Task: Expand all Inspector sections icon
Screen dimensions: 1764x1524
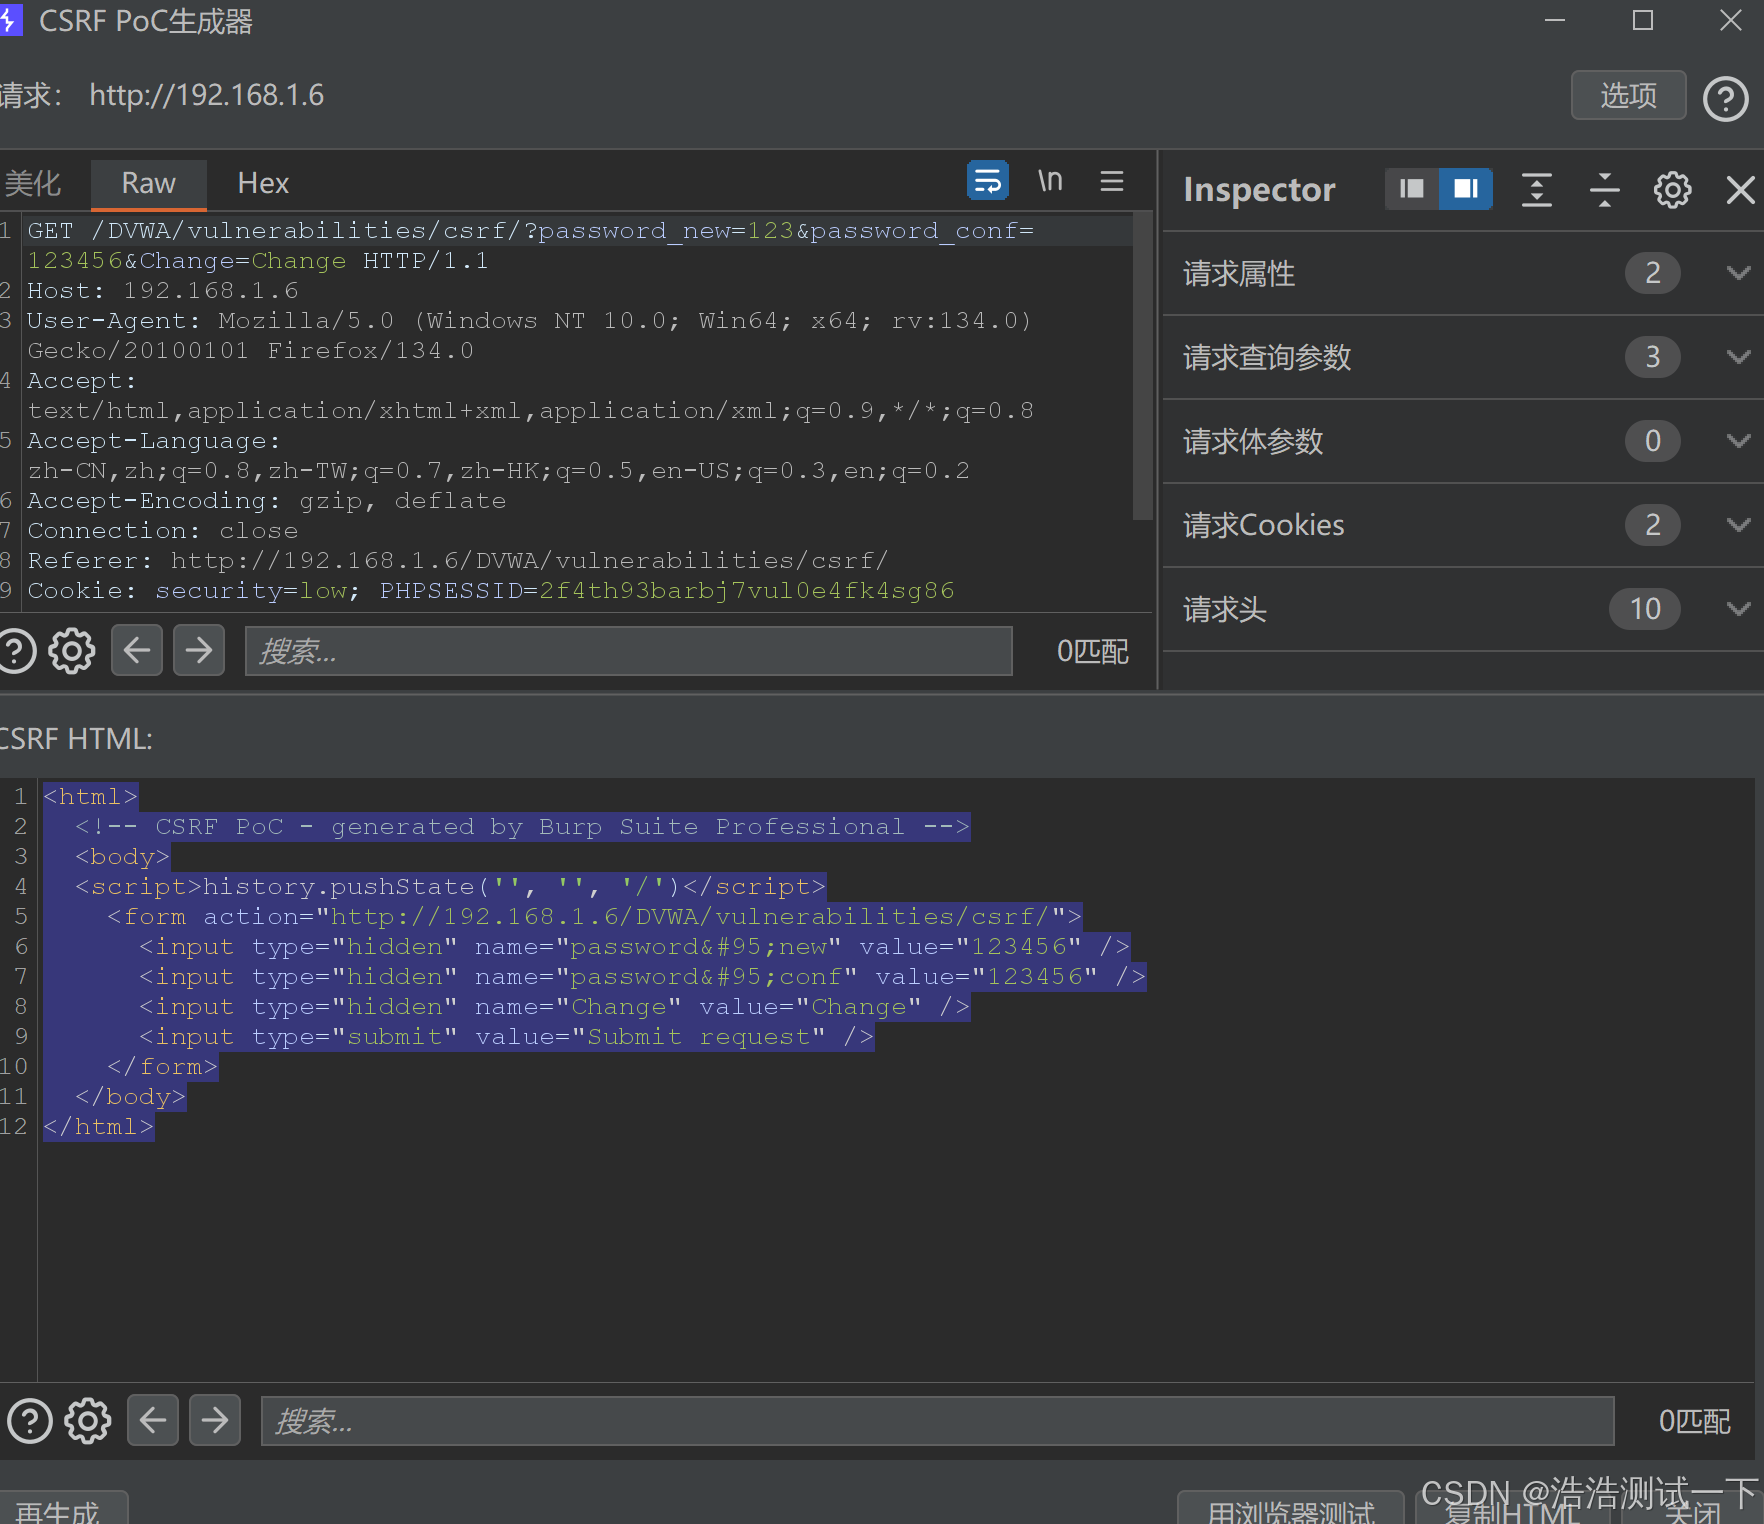Action: [1537, 189]
